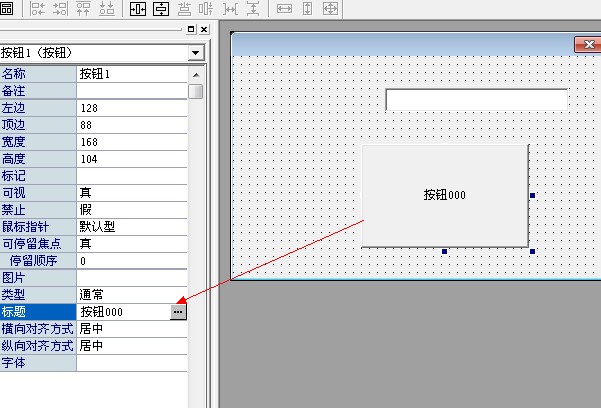This screenshot has height=408, width=601.
Task: Select the highlighted 标题 property label
Action: click(38, 312)
